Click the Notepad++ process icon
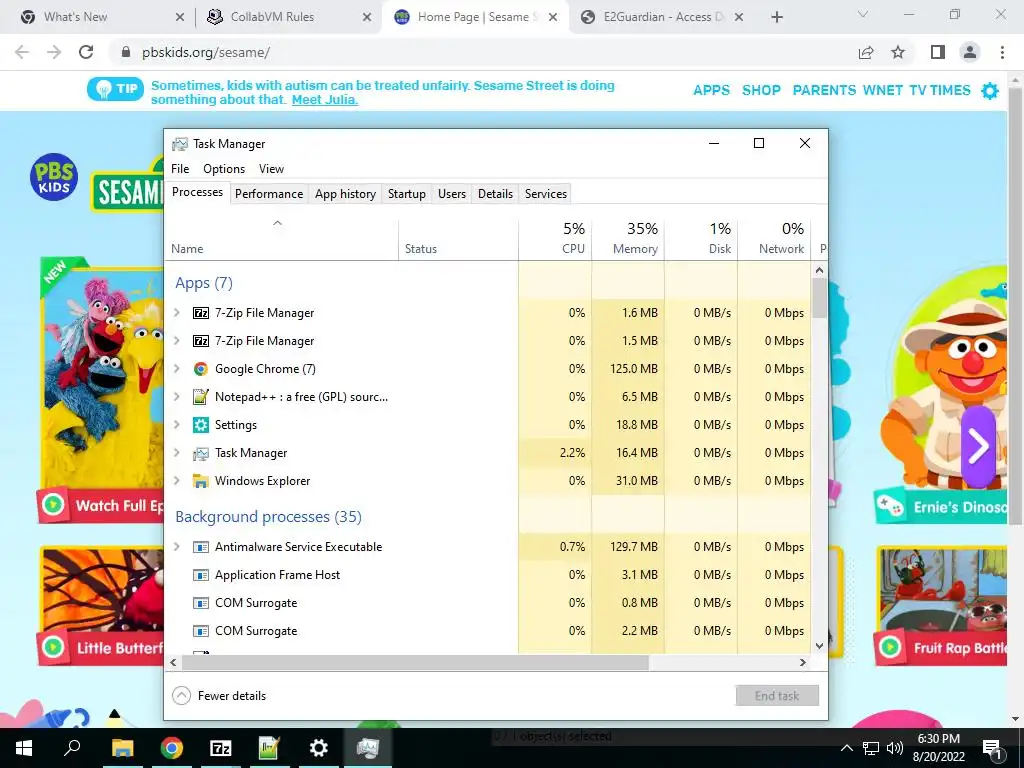 click(x=200, y=396)
